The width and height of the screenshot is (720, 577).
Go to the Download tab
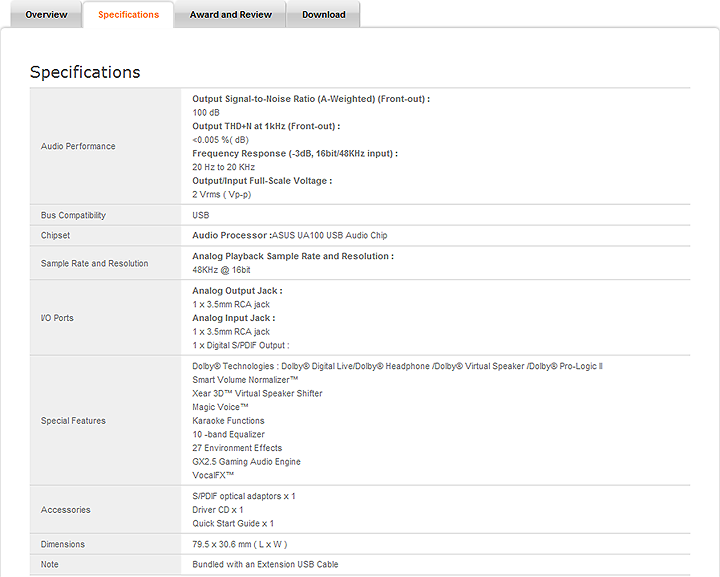323,15
